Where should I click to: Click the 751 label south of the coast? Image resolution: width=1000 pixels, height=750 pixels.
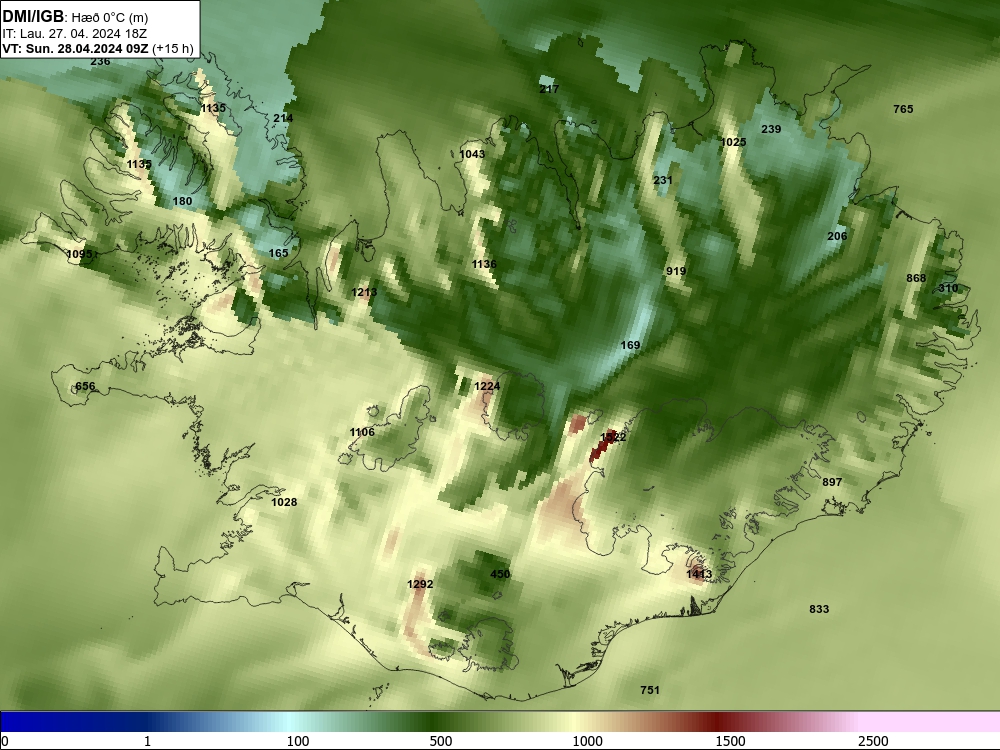(x=650, y=690)
